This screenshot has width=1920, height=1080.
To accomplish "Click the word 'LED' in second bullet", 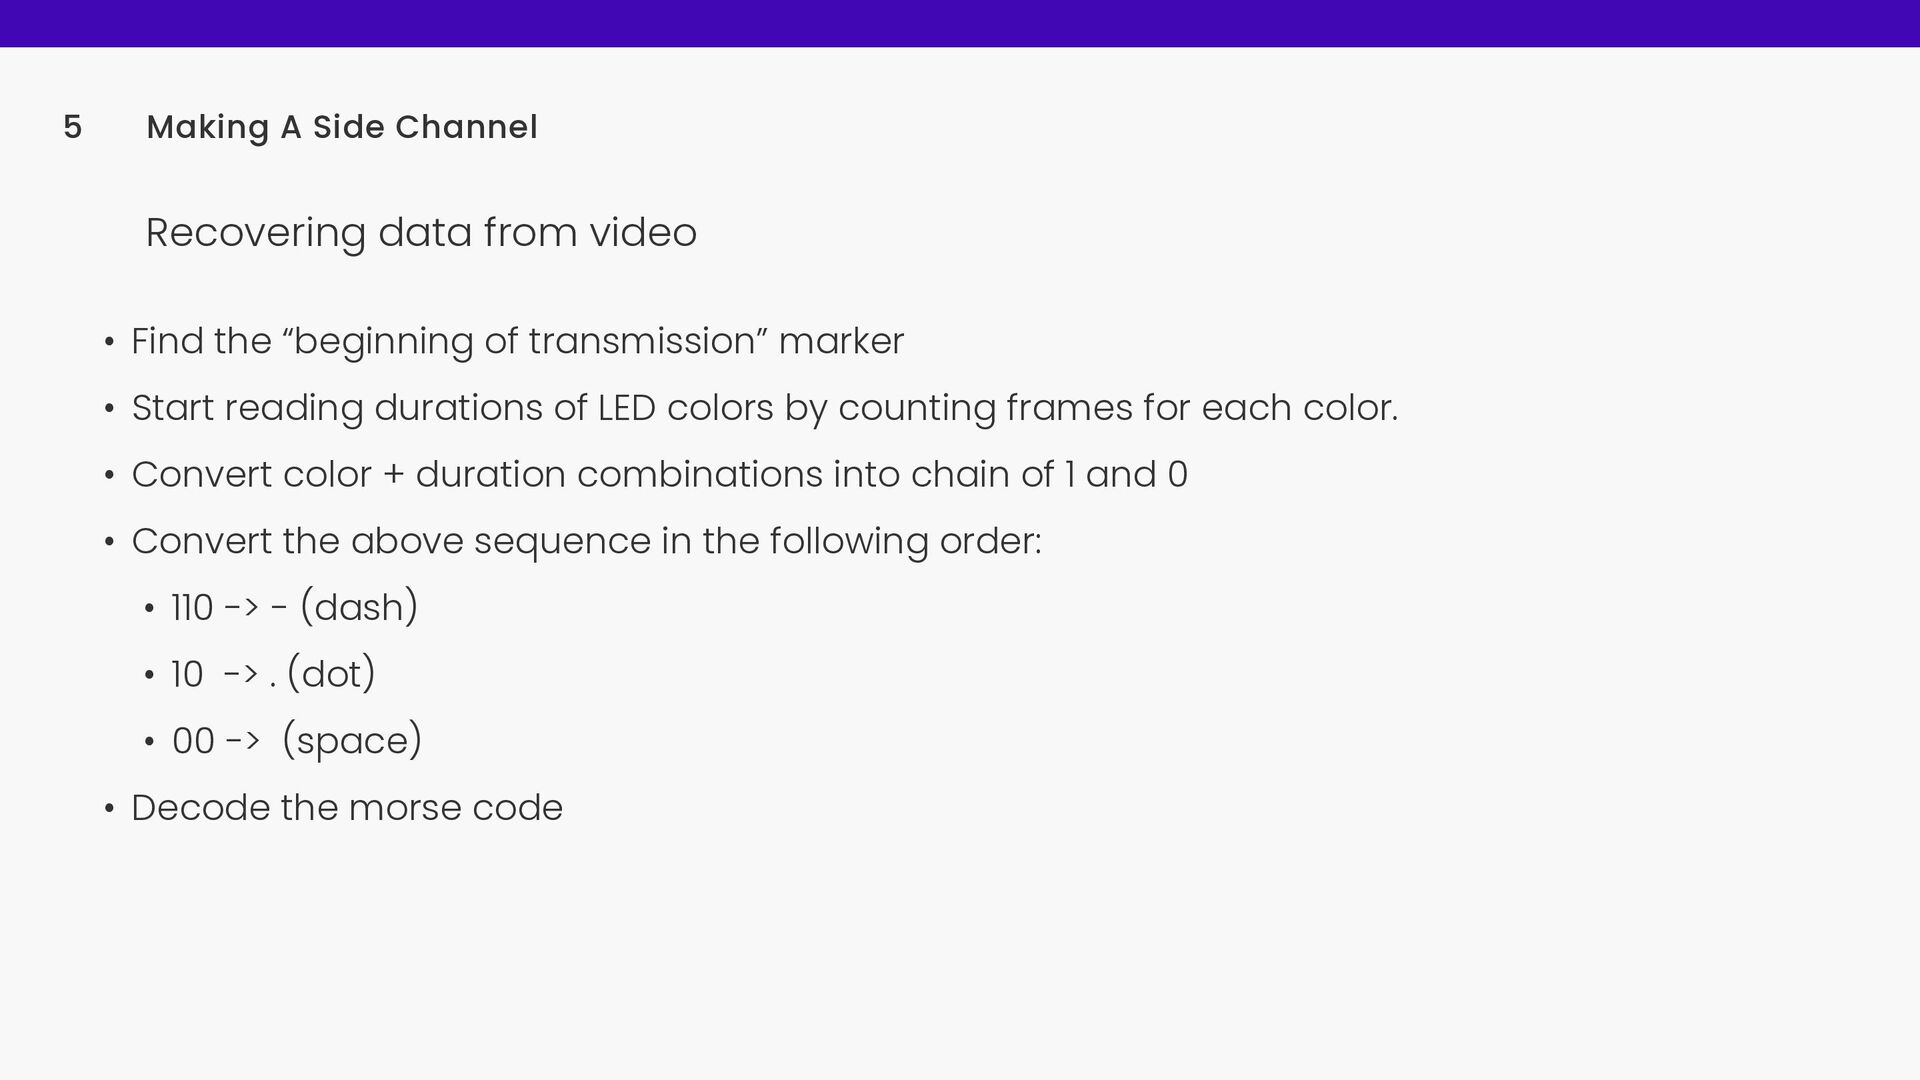I will click(626, 408).
